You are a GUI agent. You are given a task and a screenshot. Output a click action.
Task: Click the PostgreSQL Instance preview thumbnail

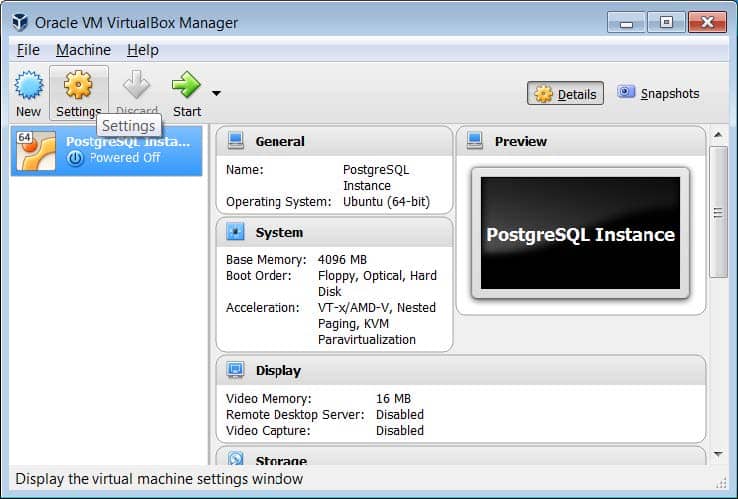tap(580, 233)
